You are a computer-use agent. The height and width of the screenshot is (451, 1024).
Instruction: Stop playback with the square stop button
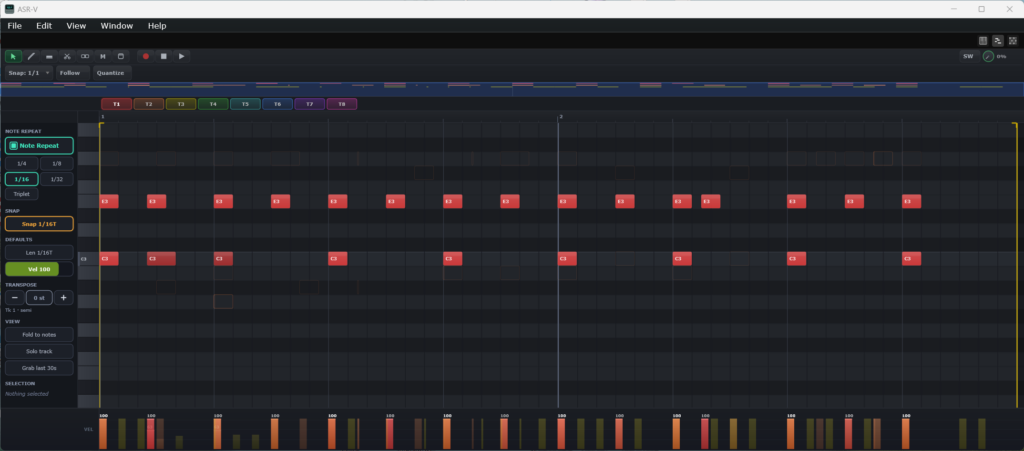pyautogui.click(x=163, y=56)
